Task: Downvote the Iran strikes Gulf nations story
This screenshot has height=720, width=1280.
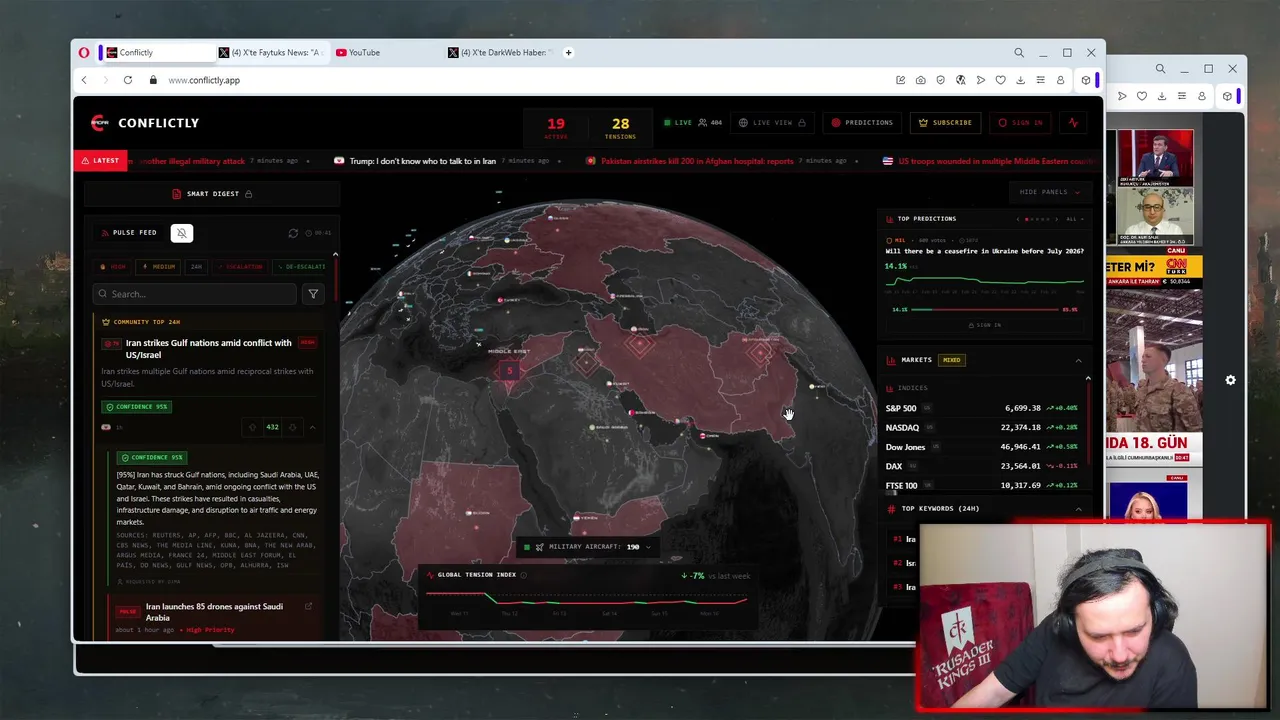Action: [292, 427]
